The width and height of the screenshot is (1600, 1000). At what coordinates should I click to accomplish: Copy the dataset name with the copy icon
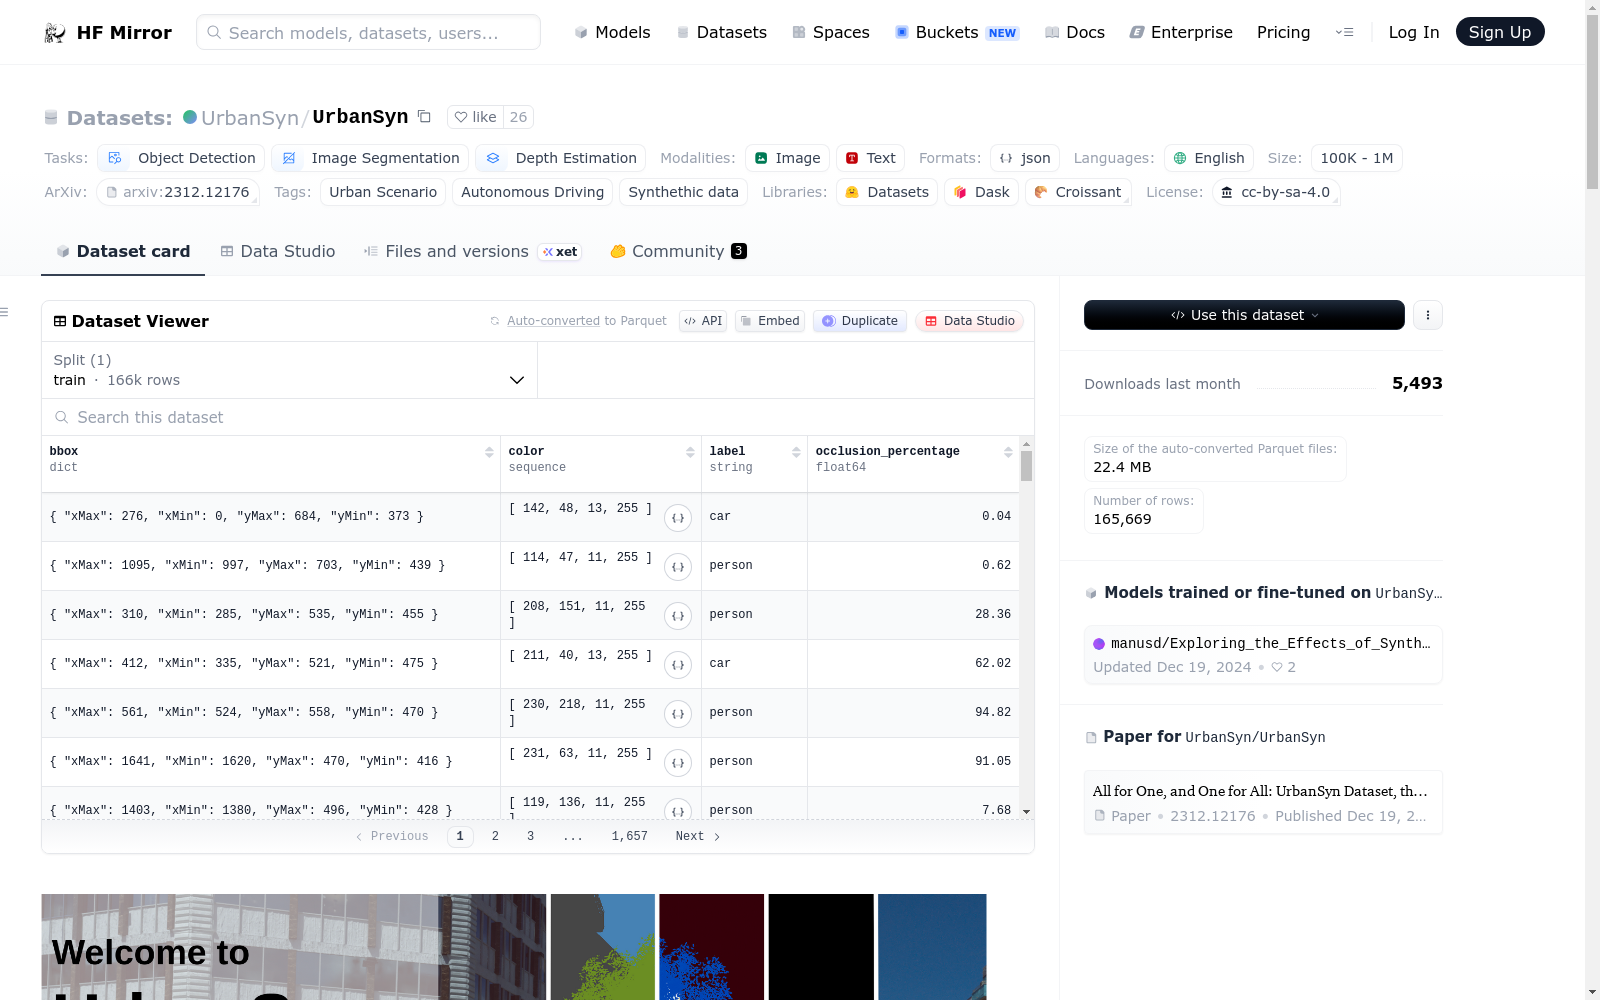(x=424, y=117)
